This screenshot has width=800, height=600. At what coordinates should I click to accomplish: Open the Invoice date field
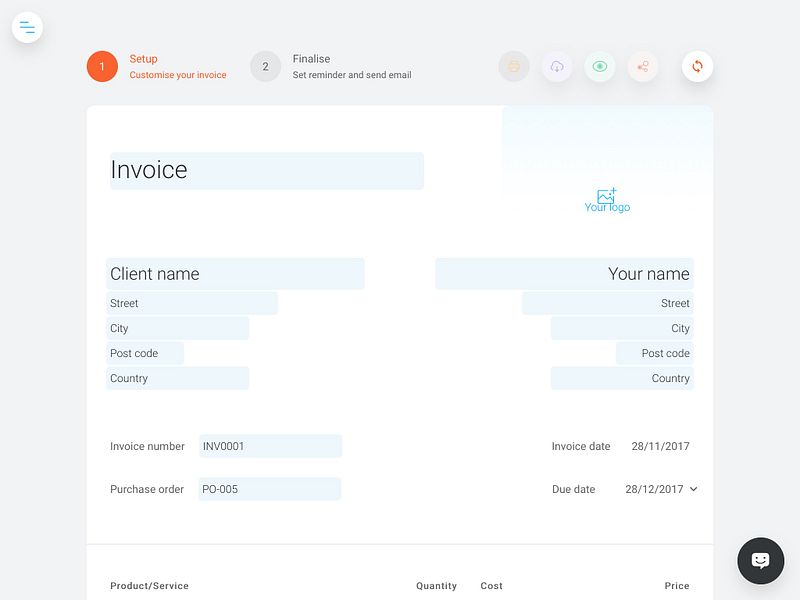click(x=660, y=446)
